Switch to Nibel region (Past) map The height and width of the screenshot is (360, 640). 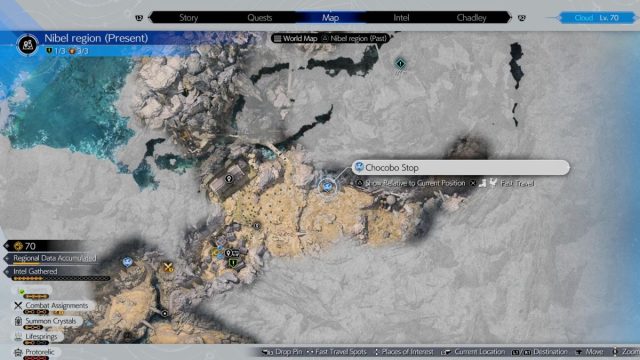click(x=354, y=38)
